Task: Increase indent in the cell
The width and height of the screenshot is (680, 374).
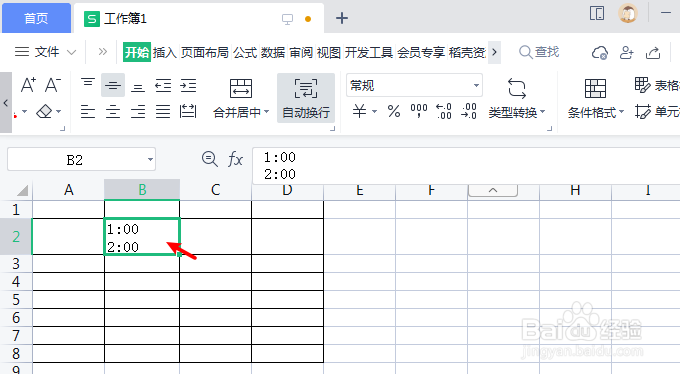Action: (188, 85)
